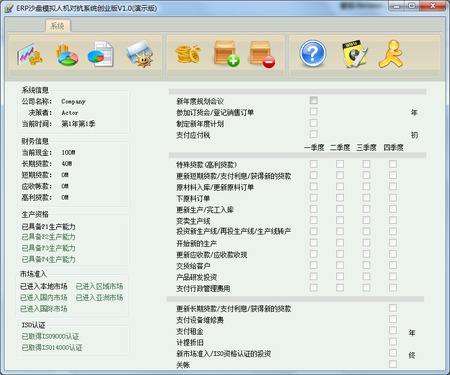The width and height of the screenshot is (450, 375).
Task: Click 已具备P3生产能力 text
Action: [49, 248]
